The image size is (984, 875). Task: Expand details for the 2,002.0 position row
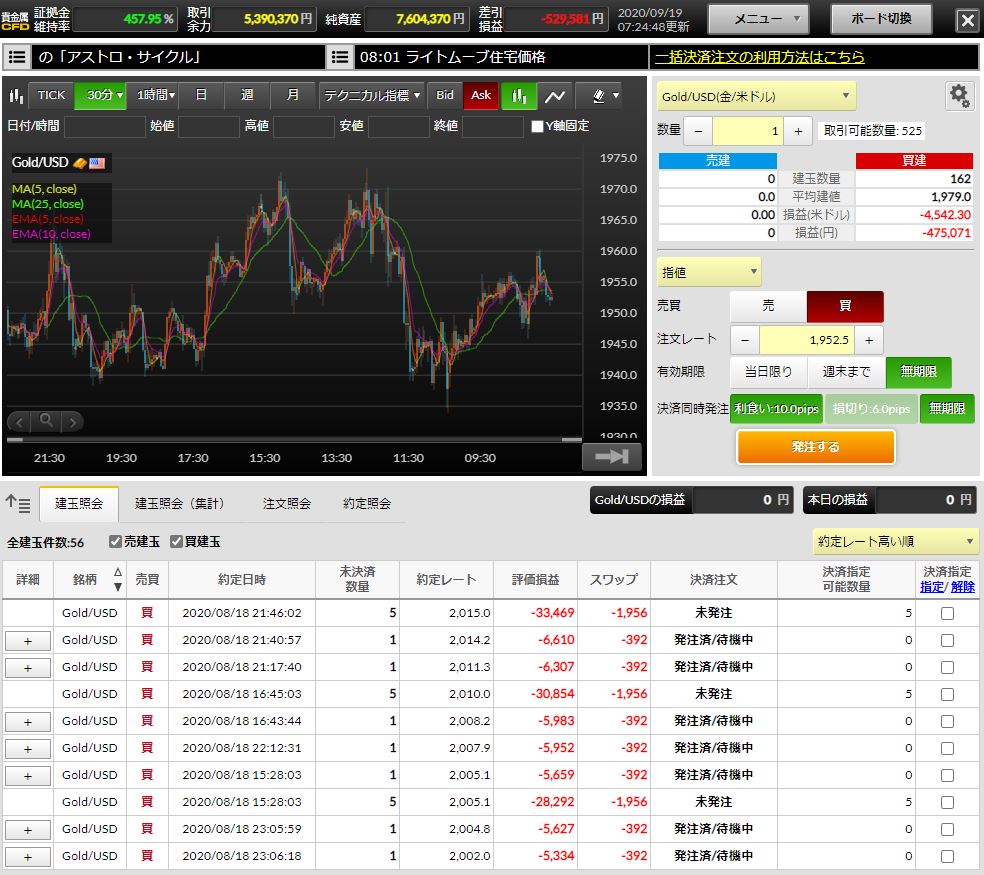point(28,857)
